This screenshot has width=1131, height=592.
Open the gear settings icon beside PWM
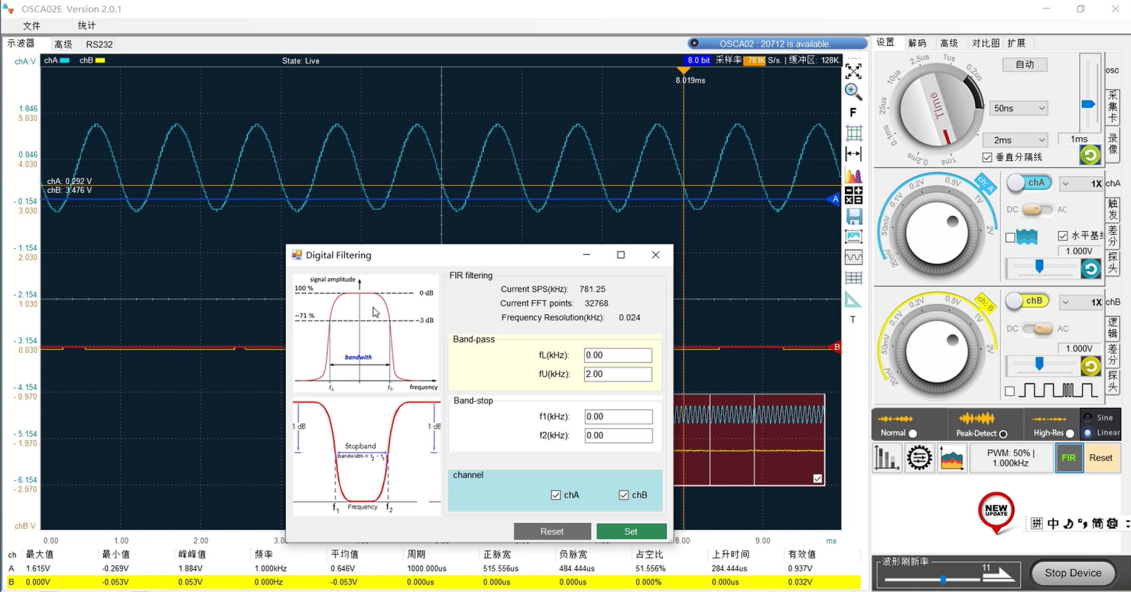point(919,458)
